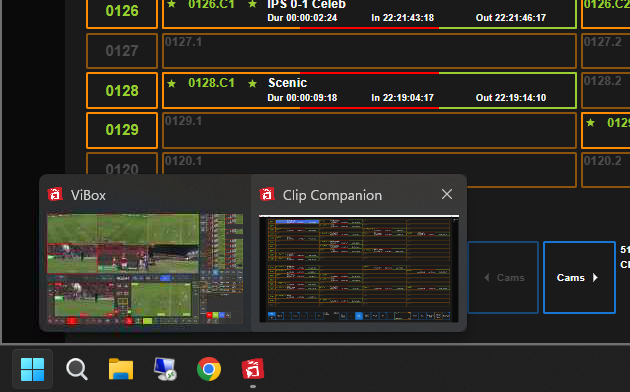Image resolution: width=630 pixels, height=392 pixels.
Task: Select empty clip slot 0120.2
Action: 606,169
